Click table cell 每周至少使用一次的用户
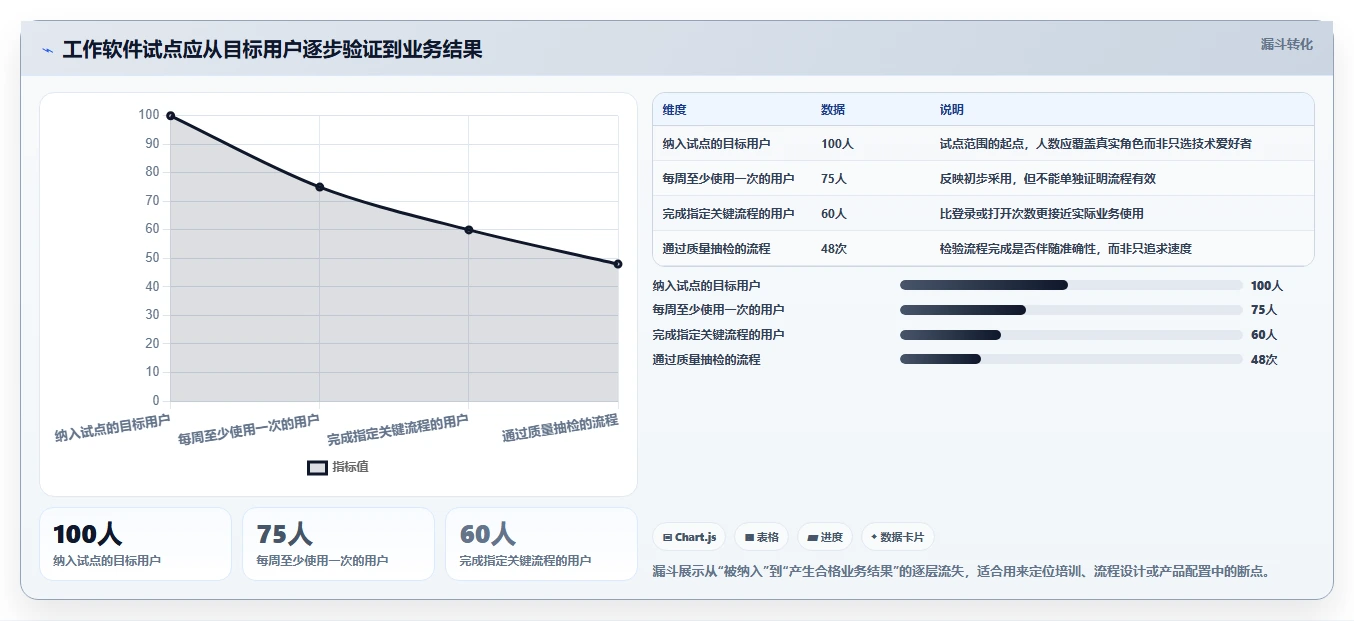Screen dimensions: 1354x621 (x=728, y=179)
